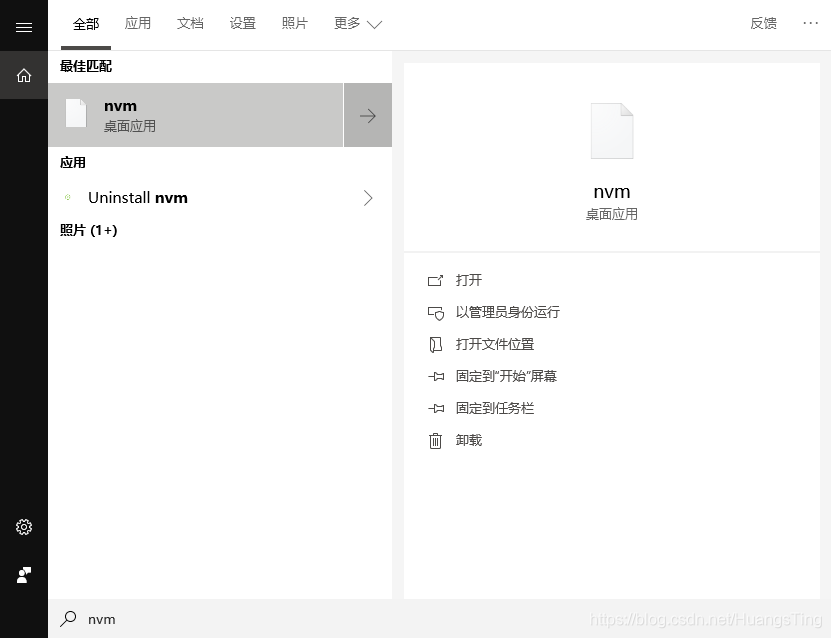Click the user account icon in sidebar
This screenshot has height=638, width=831.
(24, 575)
